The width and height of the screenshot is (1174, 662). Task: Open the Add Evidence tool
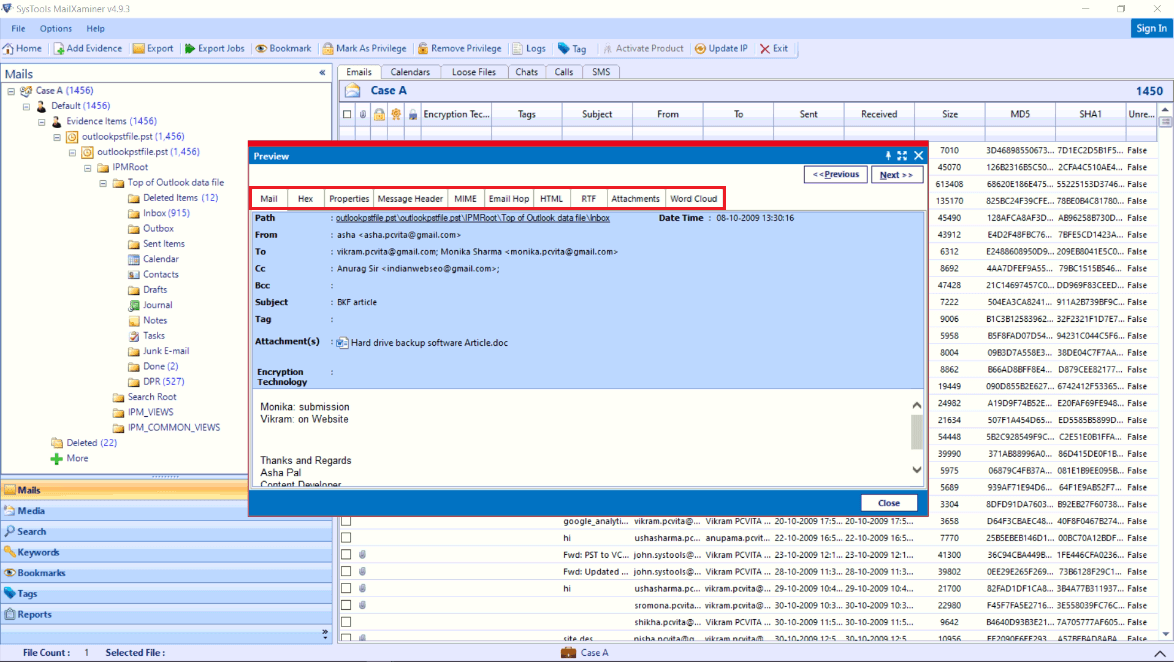88,48
